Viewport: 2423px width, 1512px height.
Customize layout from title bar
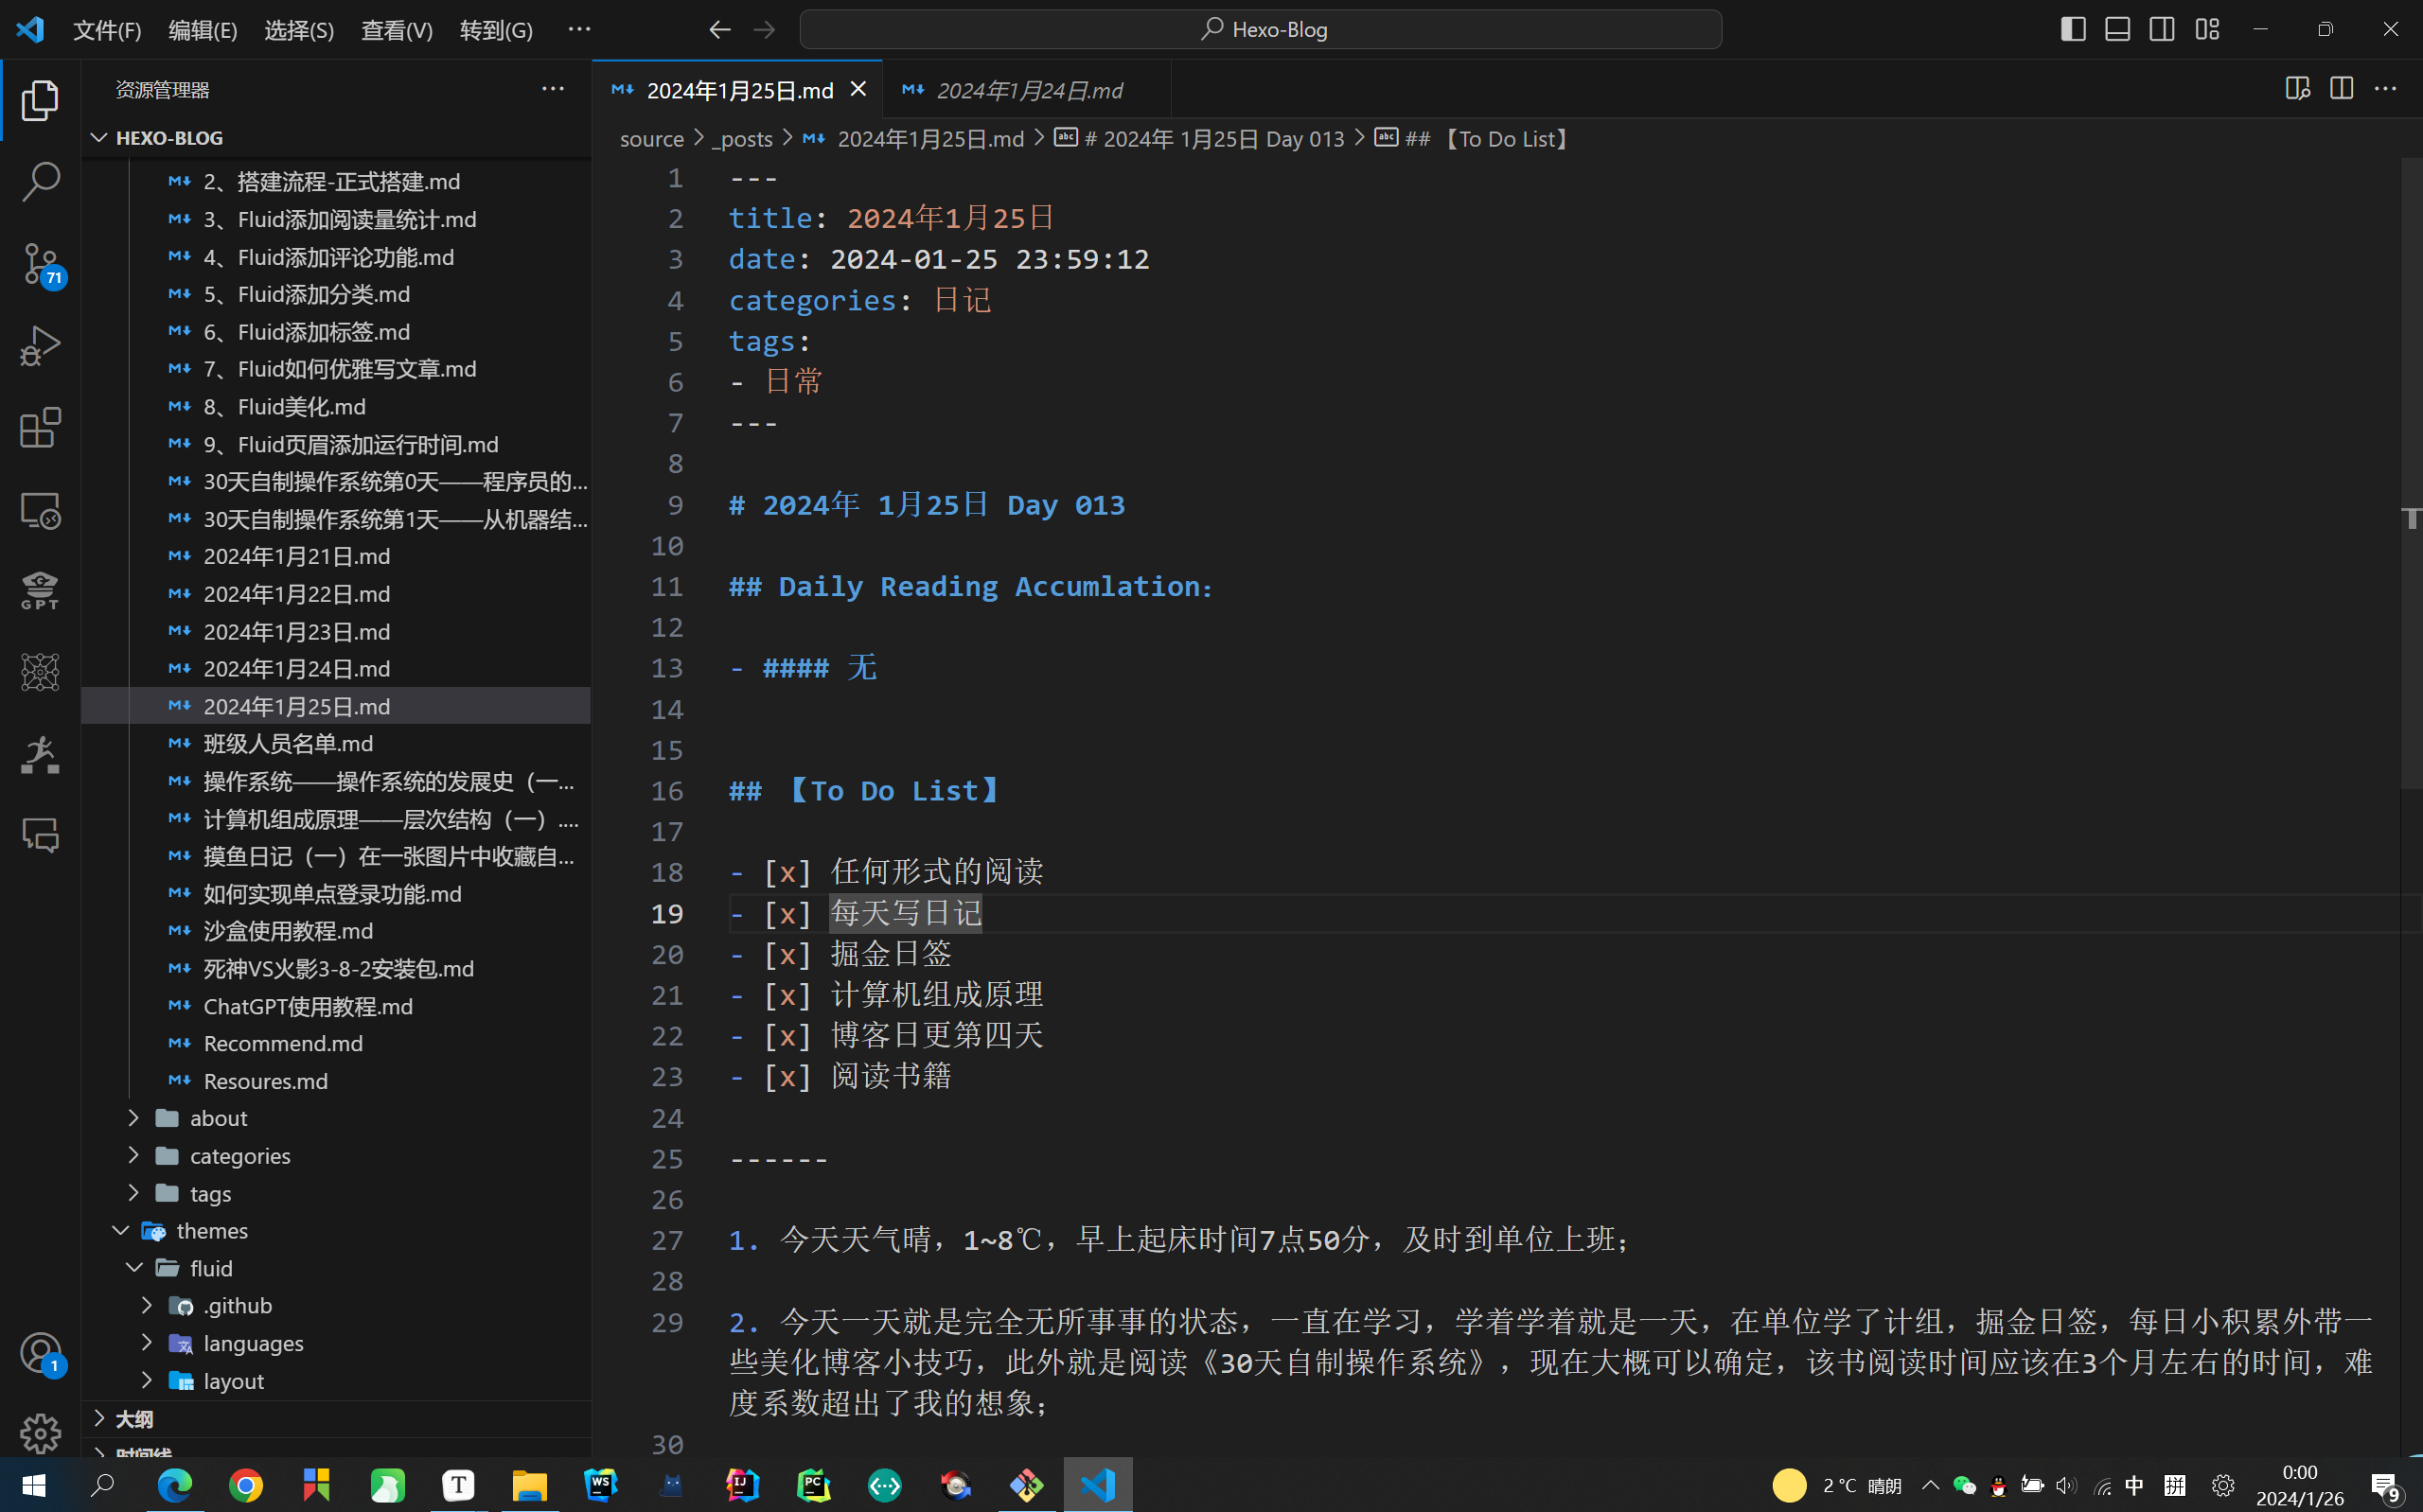point(2207,29)
